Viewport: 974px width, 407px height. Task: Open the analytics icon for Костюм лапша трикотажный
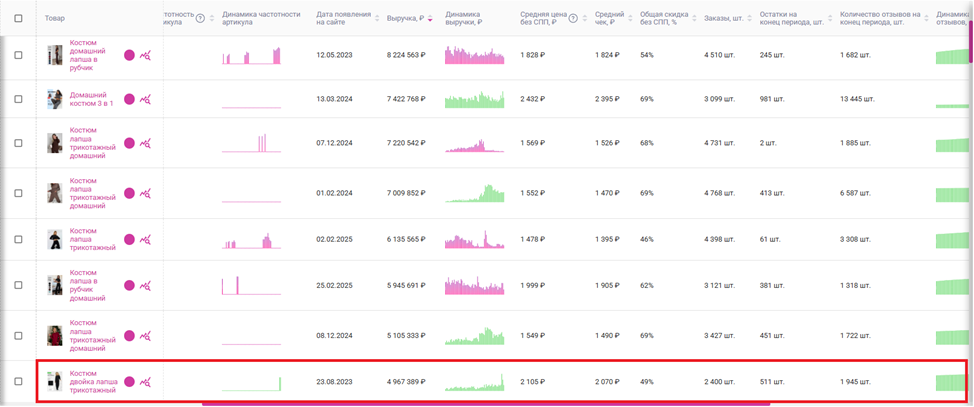point(145,239)
